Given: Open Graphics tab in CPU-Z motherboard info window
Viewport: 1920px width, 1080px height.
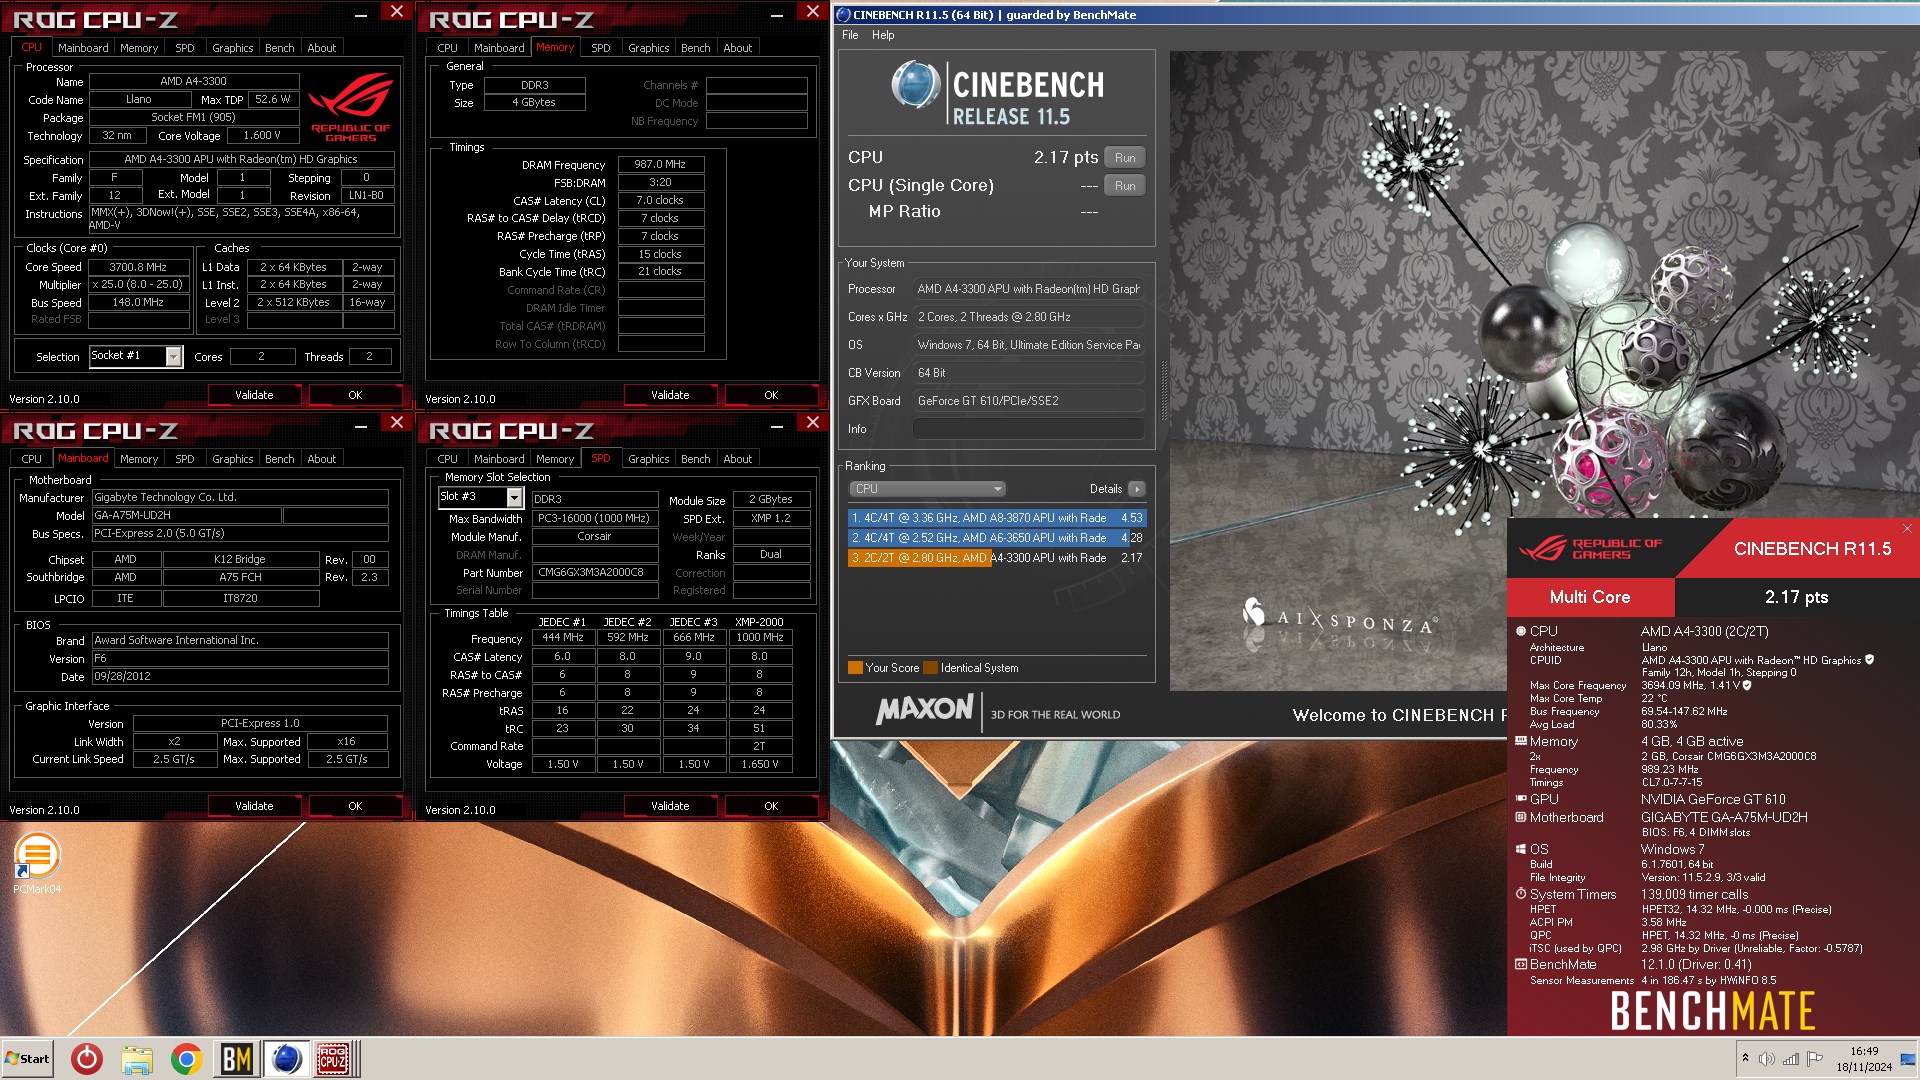Looking at the screenshot, I should 232,459.
